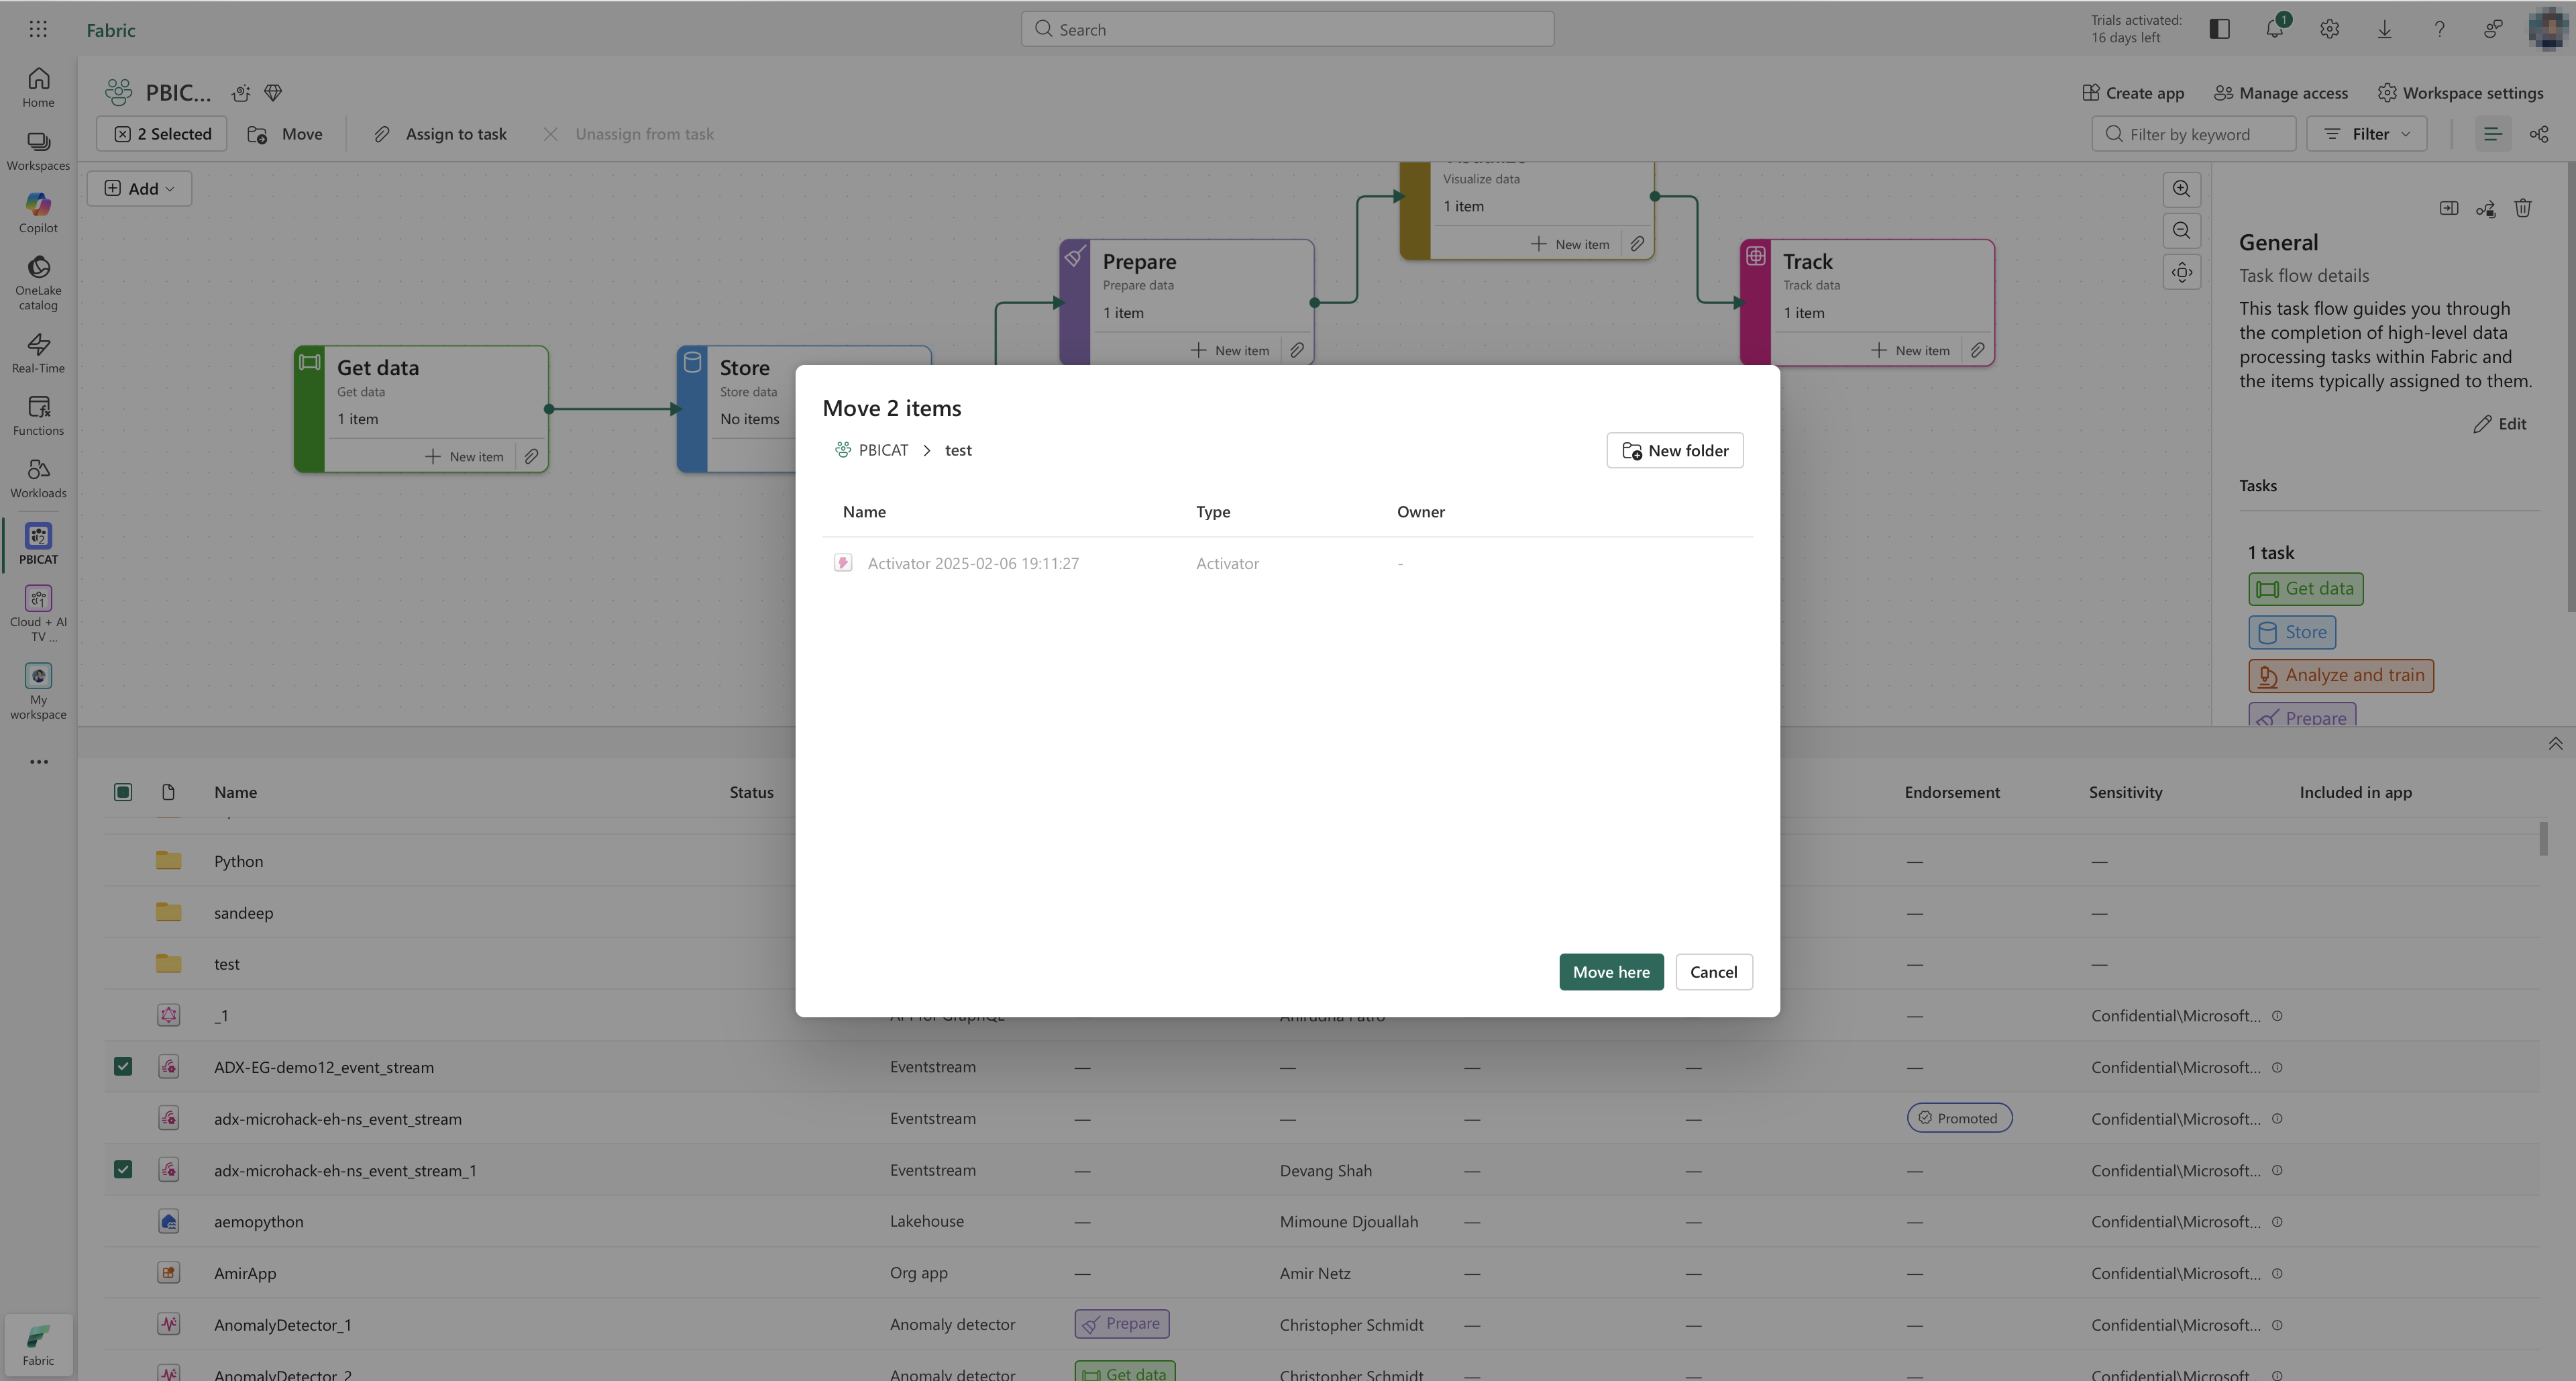The height and width of the screenshot is (1381, 2576).
Task: Click the test breadcrumb in dialog
Action: click(x=958, y=450)
